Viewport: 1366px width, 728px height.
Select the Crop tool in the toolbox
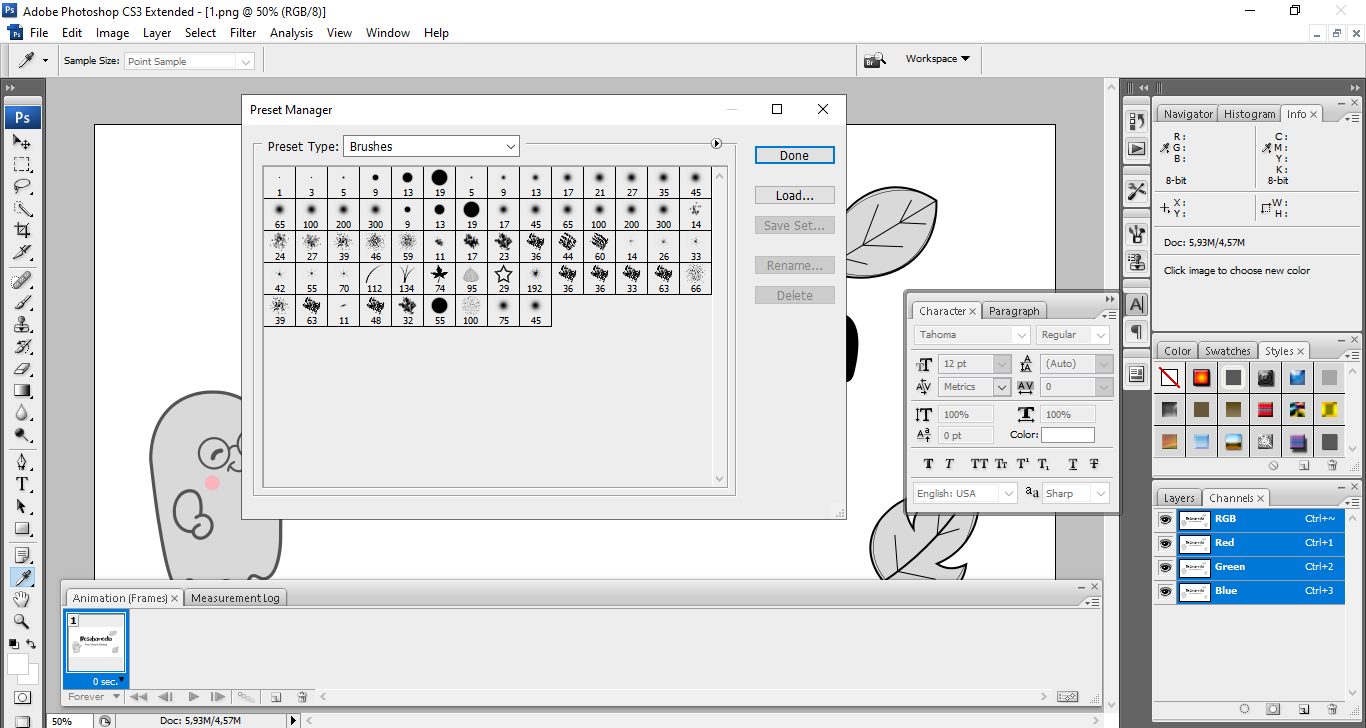coord(22,230)
